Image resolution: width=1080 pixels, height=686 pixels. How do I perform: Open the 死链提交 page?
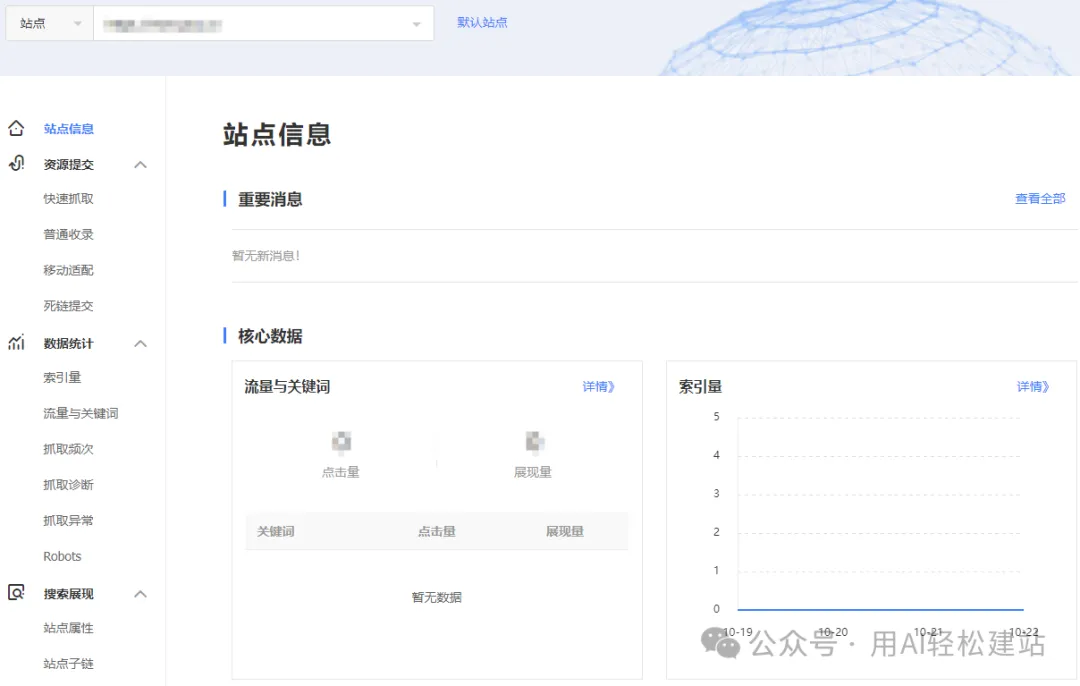pos(68,305)
